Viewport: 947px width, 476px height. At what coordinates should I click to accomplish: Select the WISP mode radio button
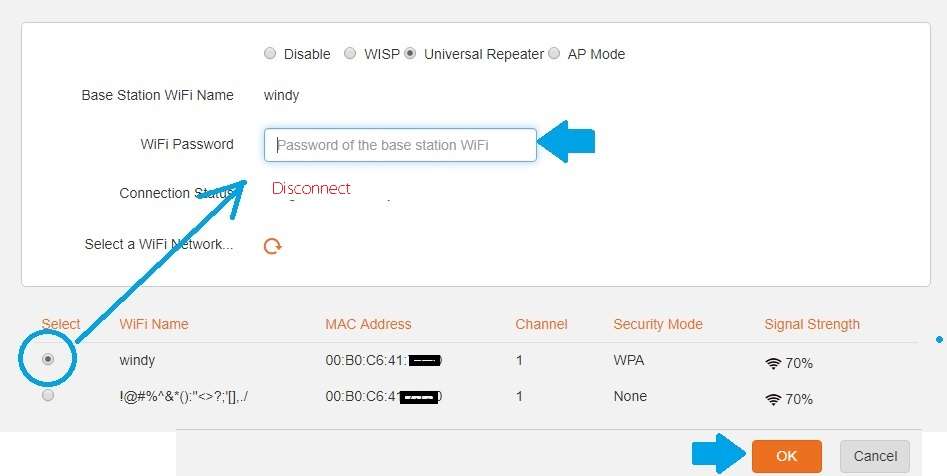[350, 54]
